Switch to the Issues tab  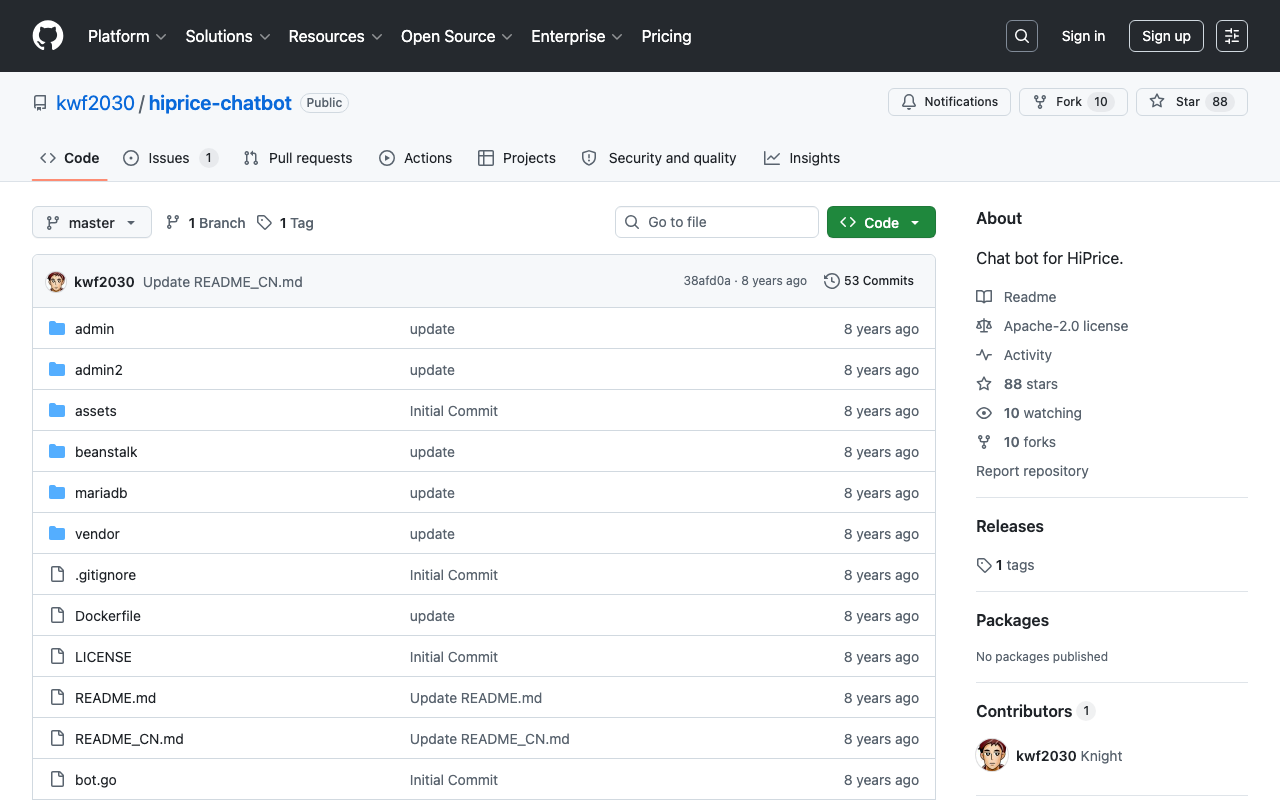171,158
